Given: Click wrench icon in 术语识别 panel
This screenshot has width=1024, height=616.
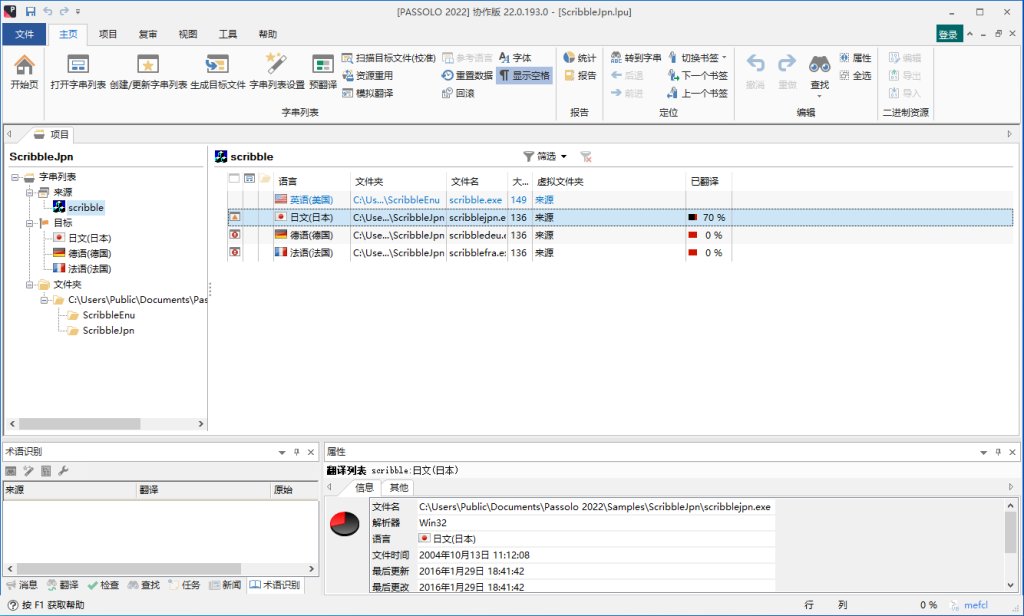Looking at the screenshot, I should 63,470.
